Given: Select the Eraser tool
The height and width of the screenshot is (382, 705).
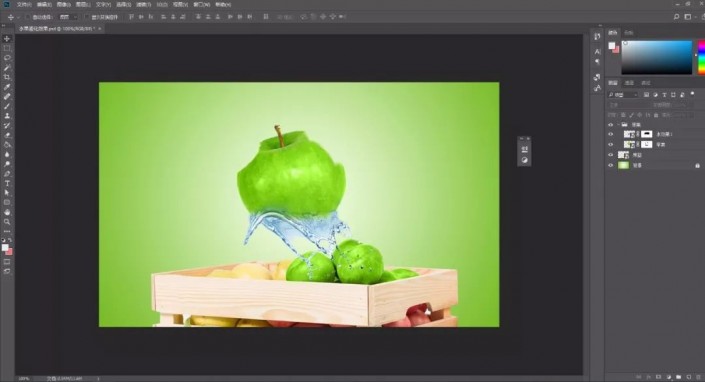Looking at the screenshot, I should [x=7, y=135].
